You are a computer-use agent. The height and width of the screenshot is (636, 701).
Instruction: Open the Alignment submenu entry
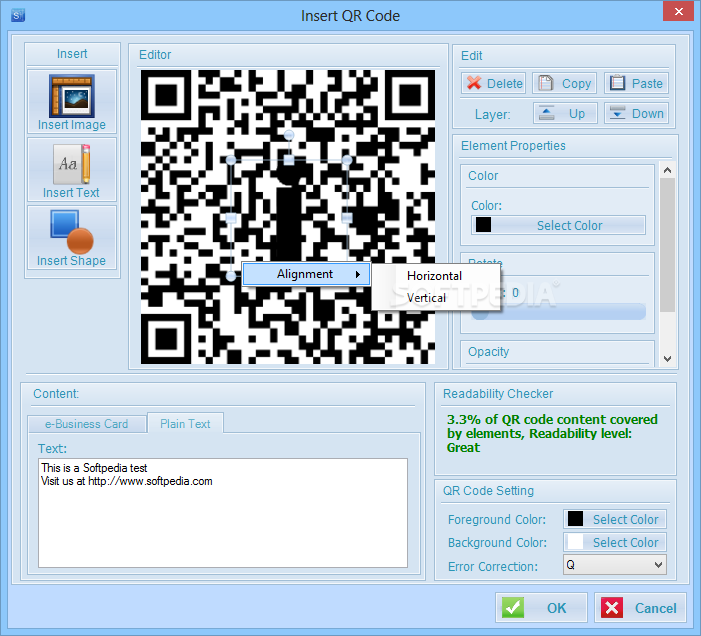point(306,274)
